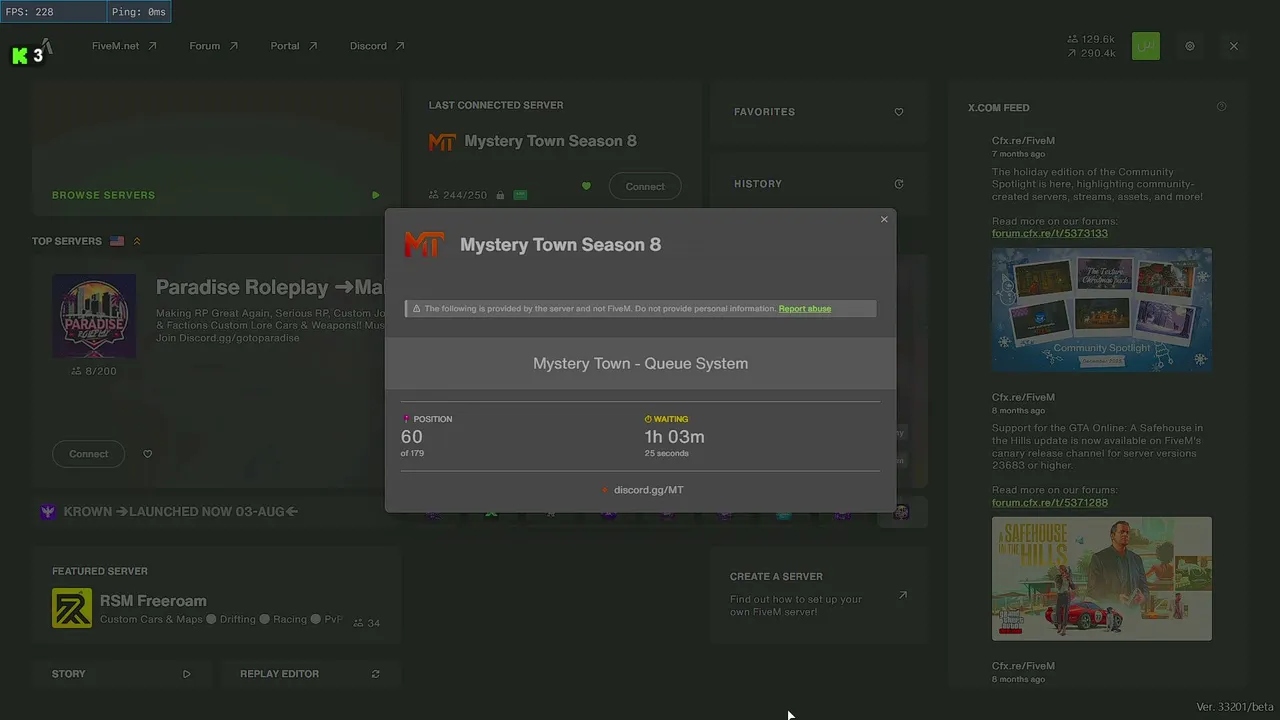
Task: Click the History clock icon
Action: (899, 184)
